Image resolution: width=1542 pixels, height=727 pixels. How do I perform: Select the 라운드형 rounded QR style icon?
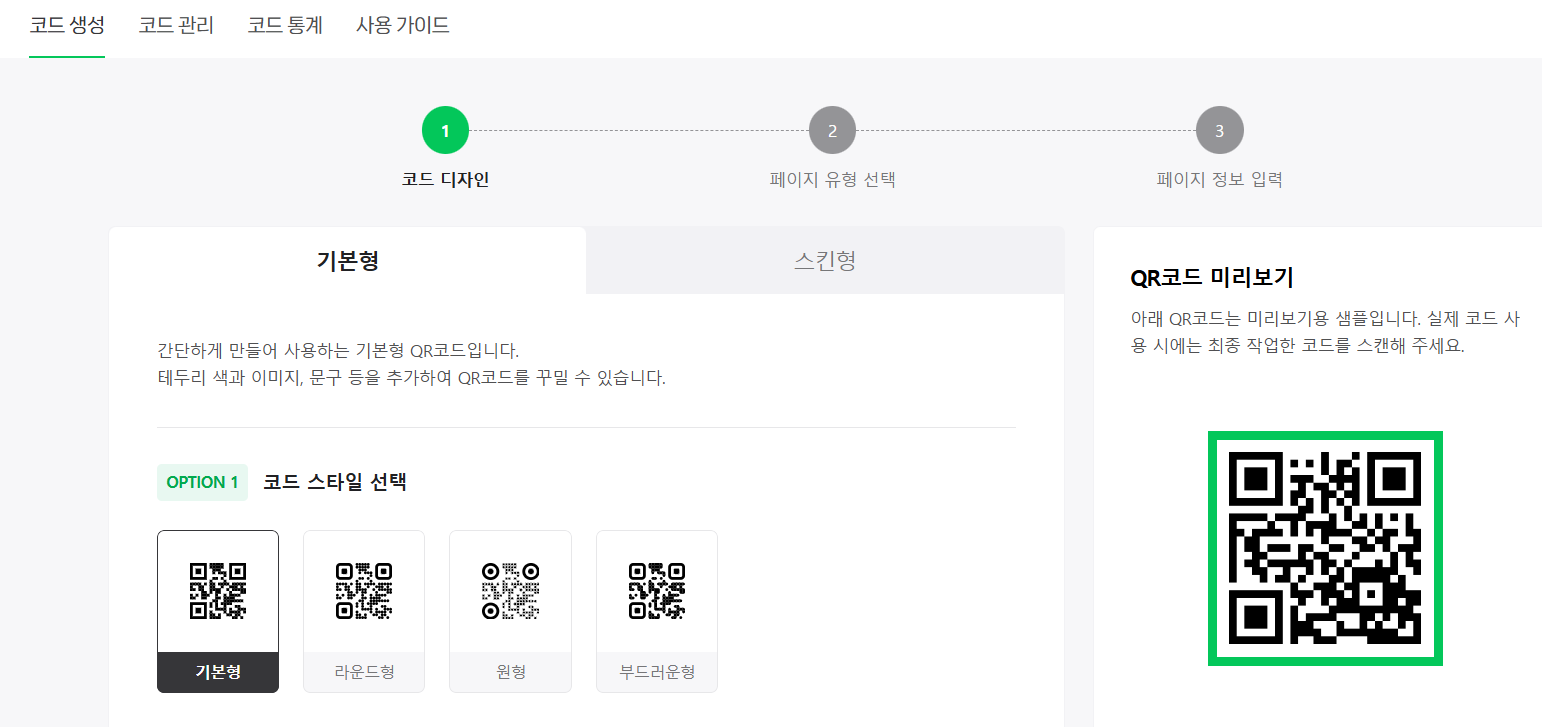[x=363, y=590]
